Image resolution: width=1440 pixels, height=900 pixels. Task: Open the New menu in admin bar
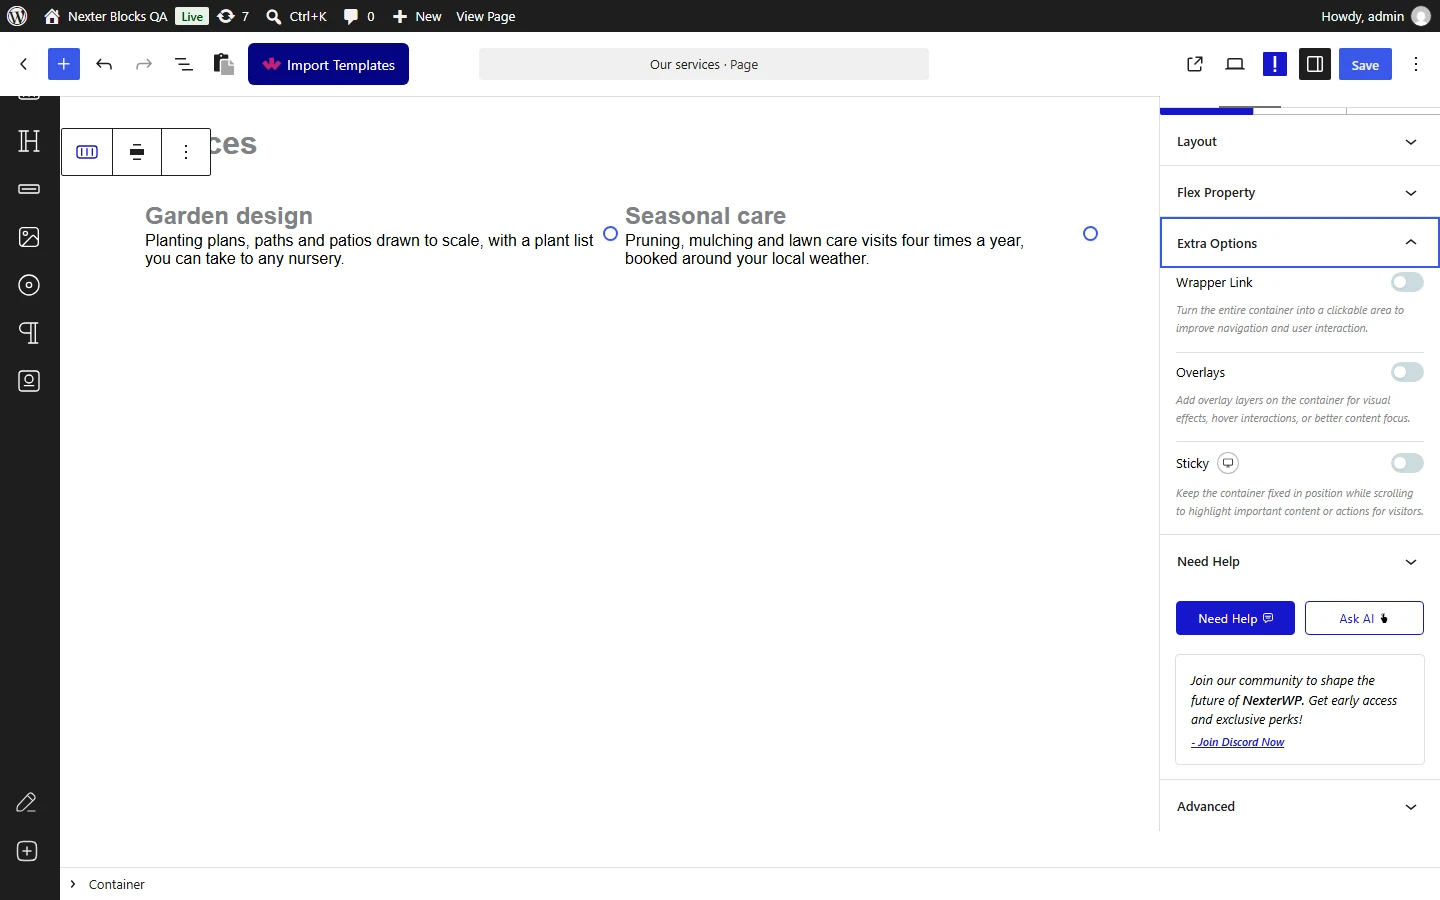tap(417, 16)
